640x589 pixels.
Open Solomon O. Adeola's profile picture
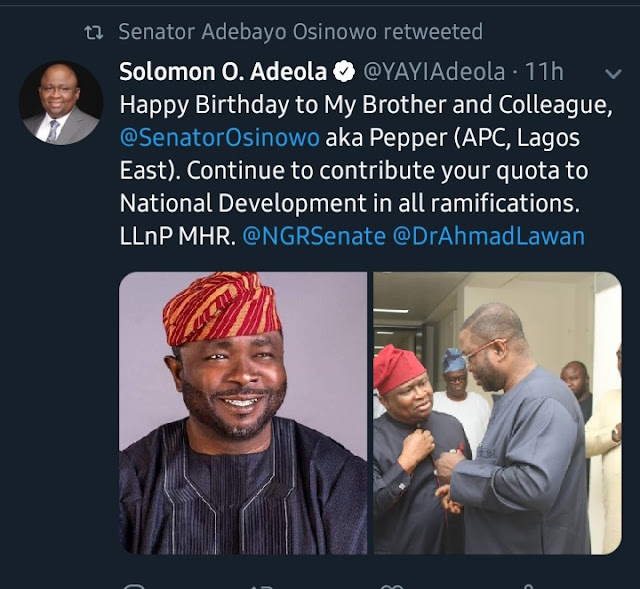coord(60,104)
